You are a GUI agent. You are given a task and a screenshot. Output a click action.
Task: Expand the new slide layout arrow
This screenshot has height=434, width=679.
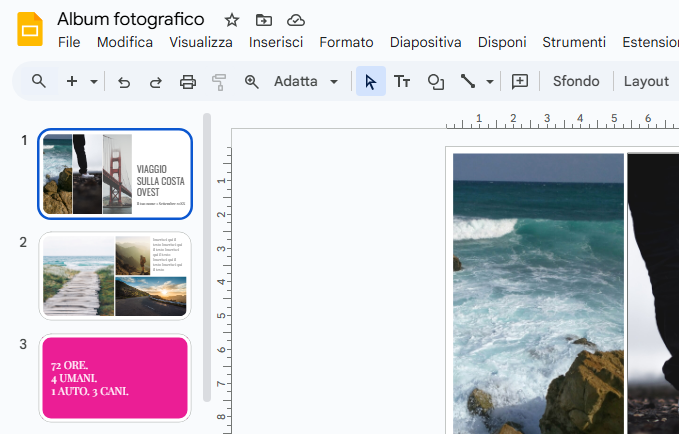pos(94,82)
